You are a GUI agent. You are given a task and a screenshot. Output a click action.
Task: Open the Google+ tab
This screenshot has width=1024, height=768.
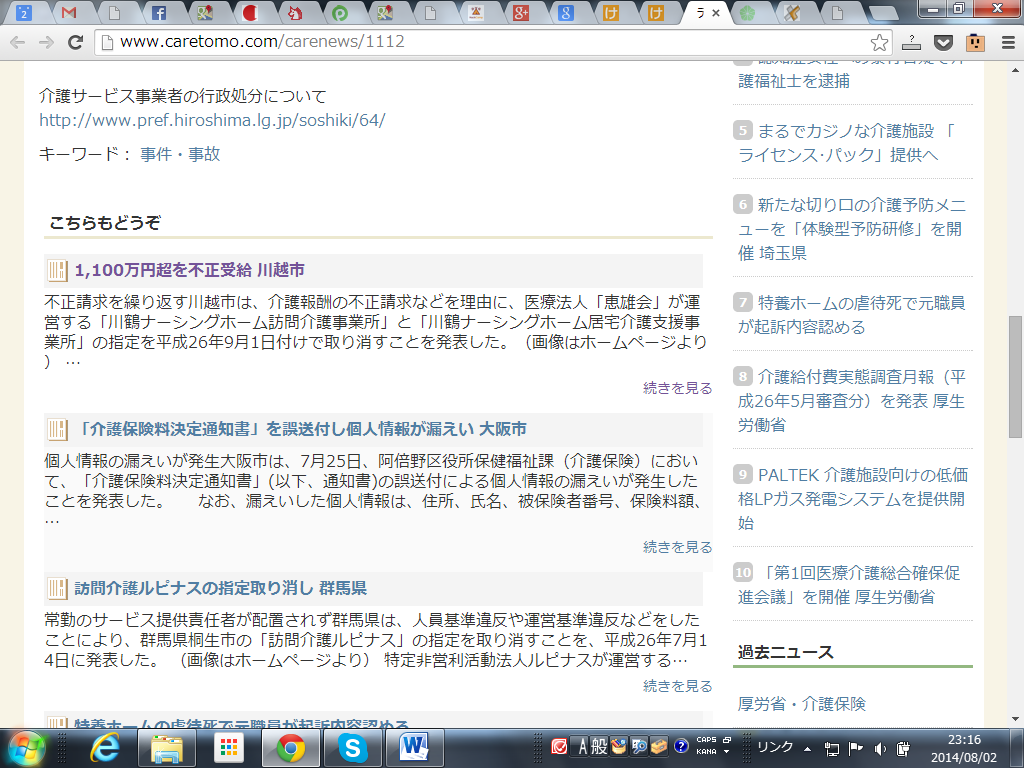(520, 14)
